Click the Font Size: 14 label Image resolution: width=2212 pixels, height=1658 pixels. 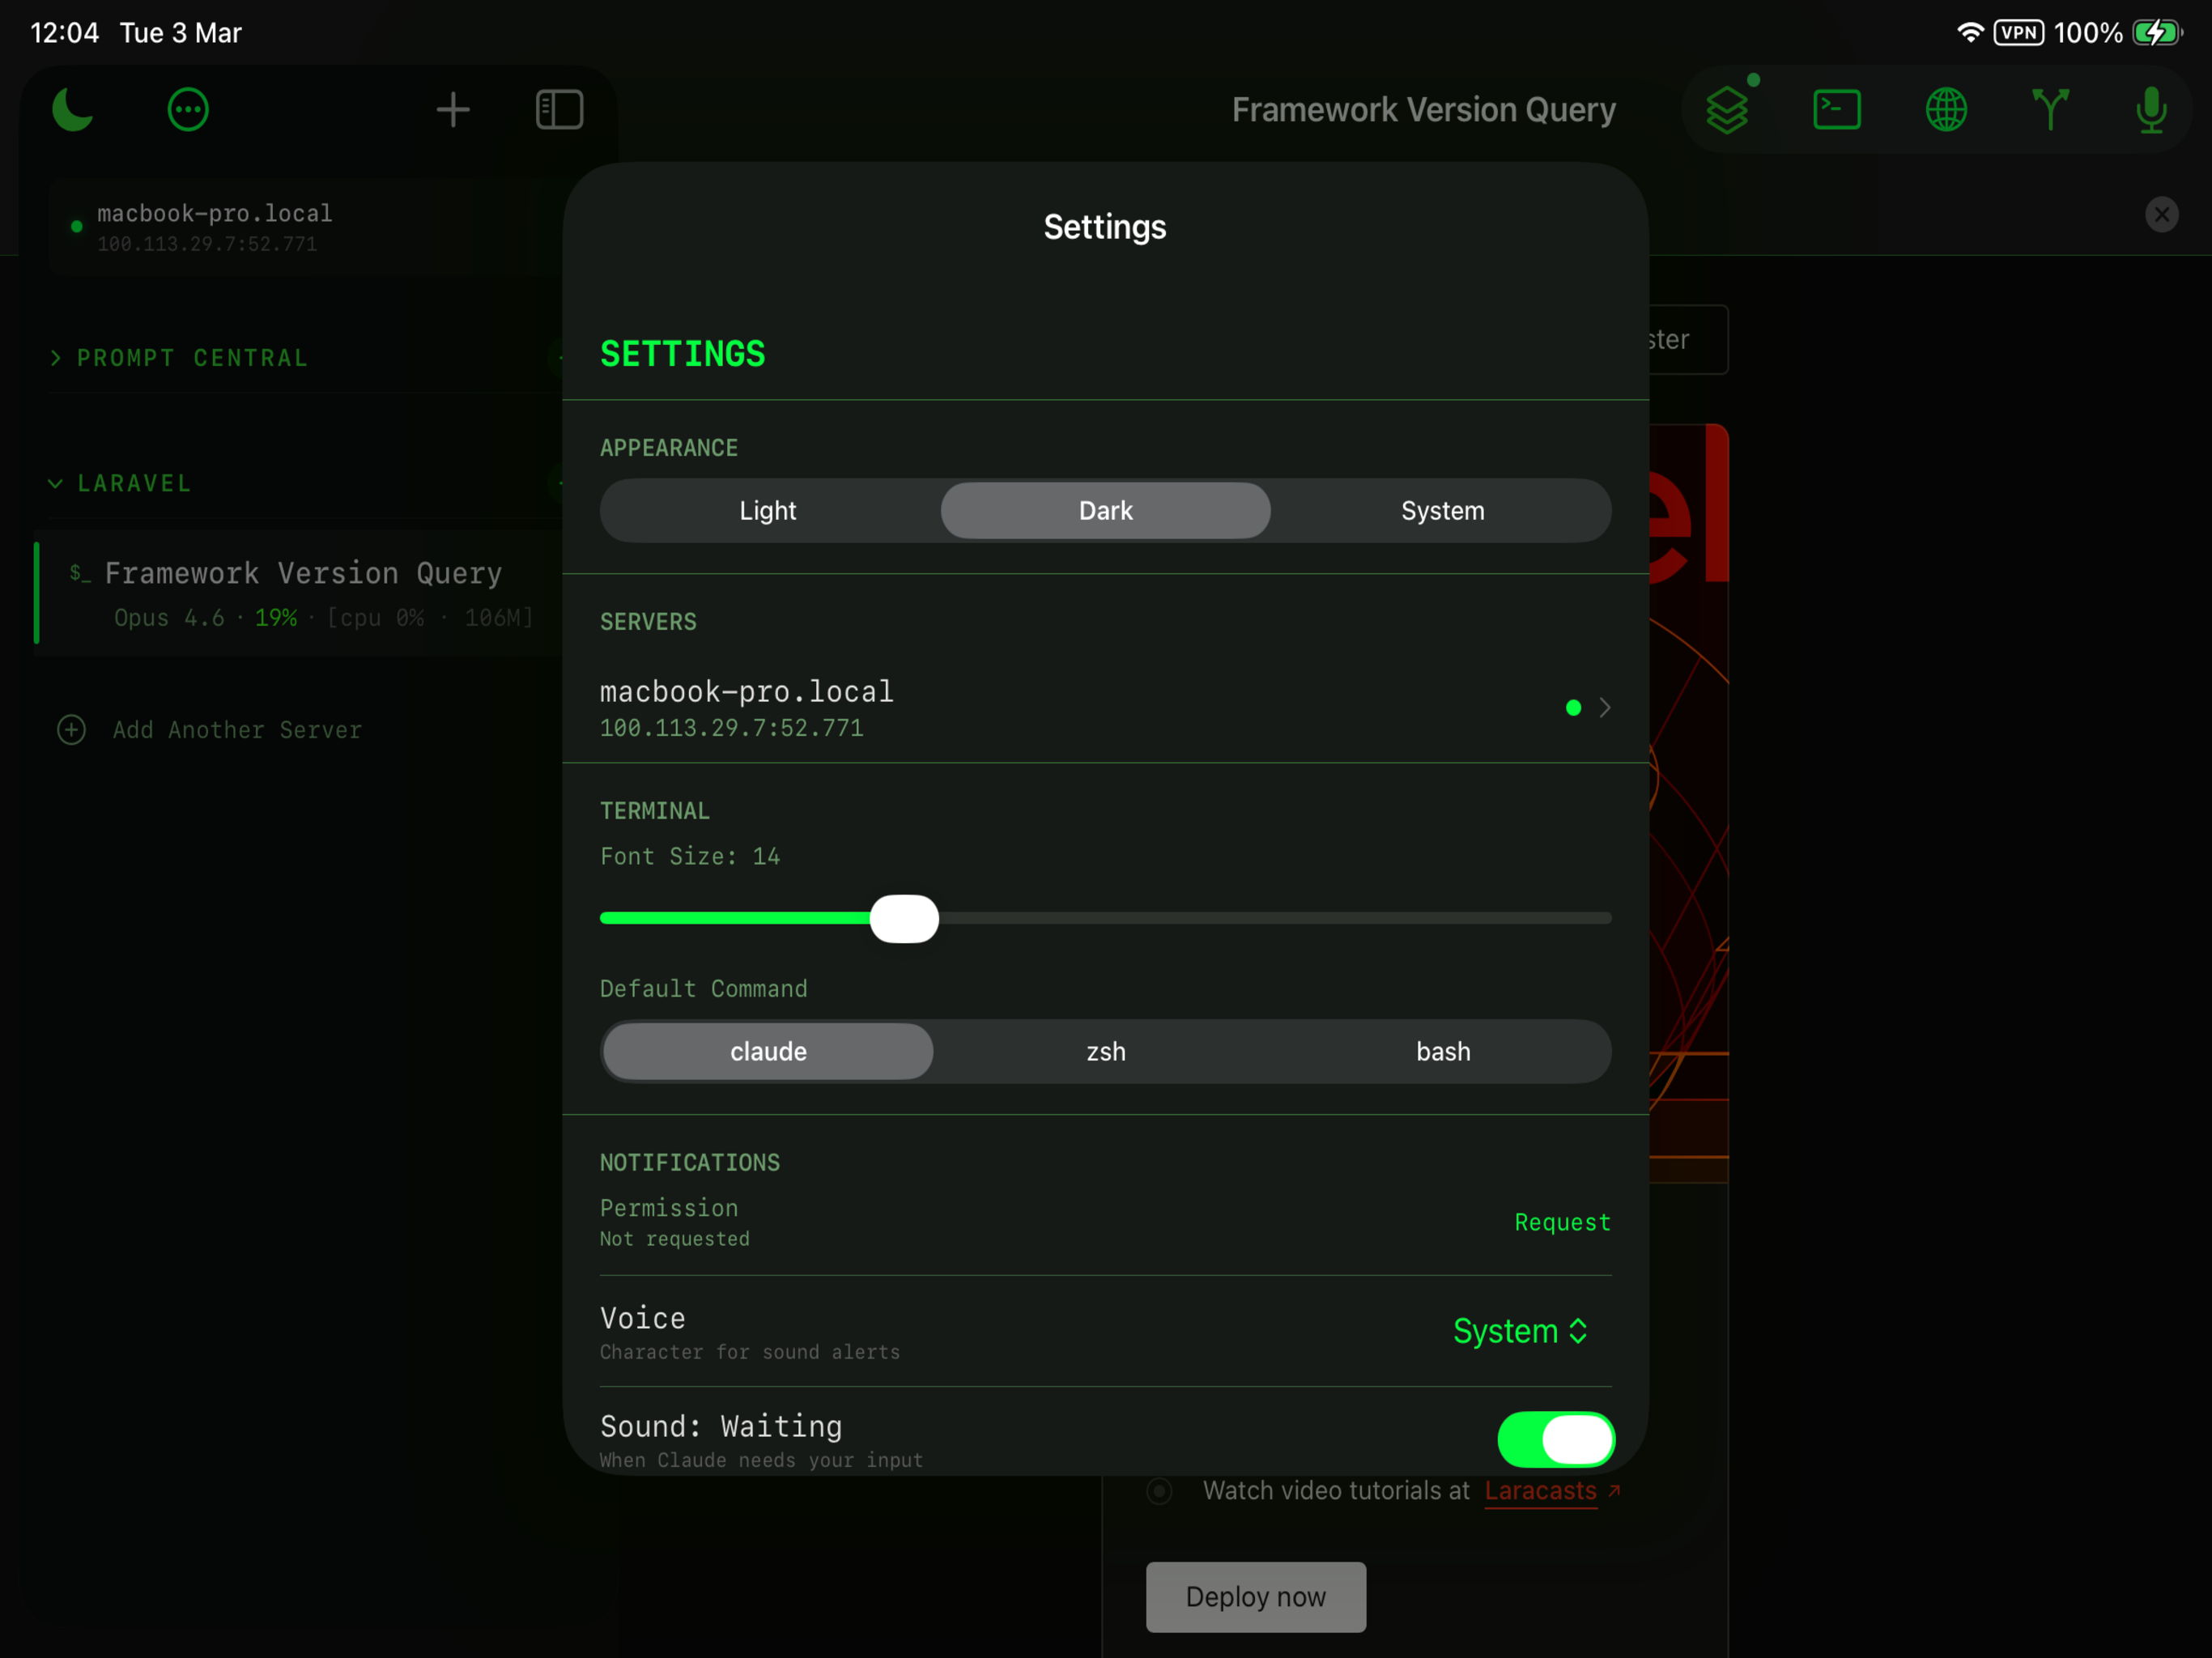coord(690,857)
